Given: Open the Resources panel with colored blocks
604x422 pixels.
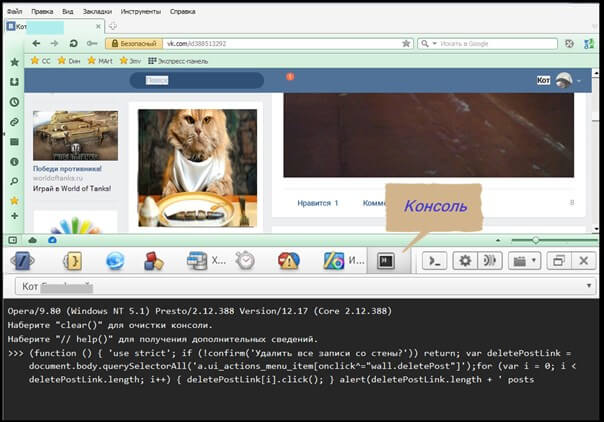Looking at the screenshot, I should tap(154, 261).
